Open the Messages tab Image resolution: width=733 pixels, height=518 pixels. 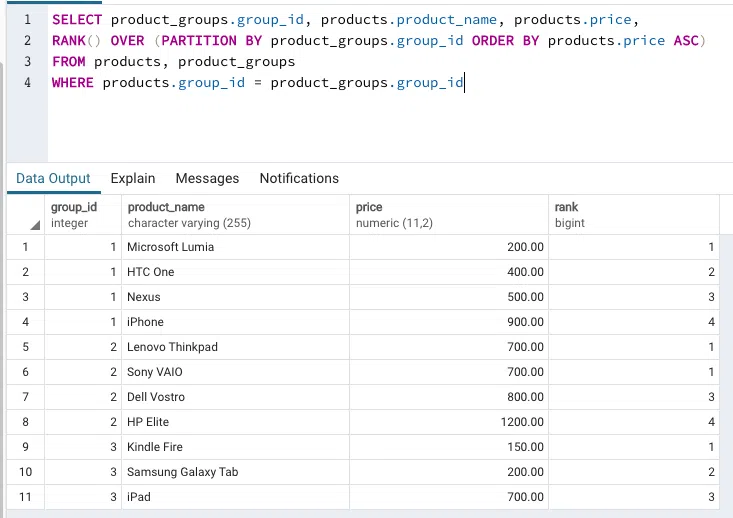(x=207, y=178)
